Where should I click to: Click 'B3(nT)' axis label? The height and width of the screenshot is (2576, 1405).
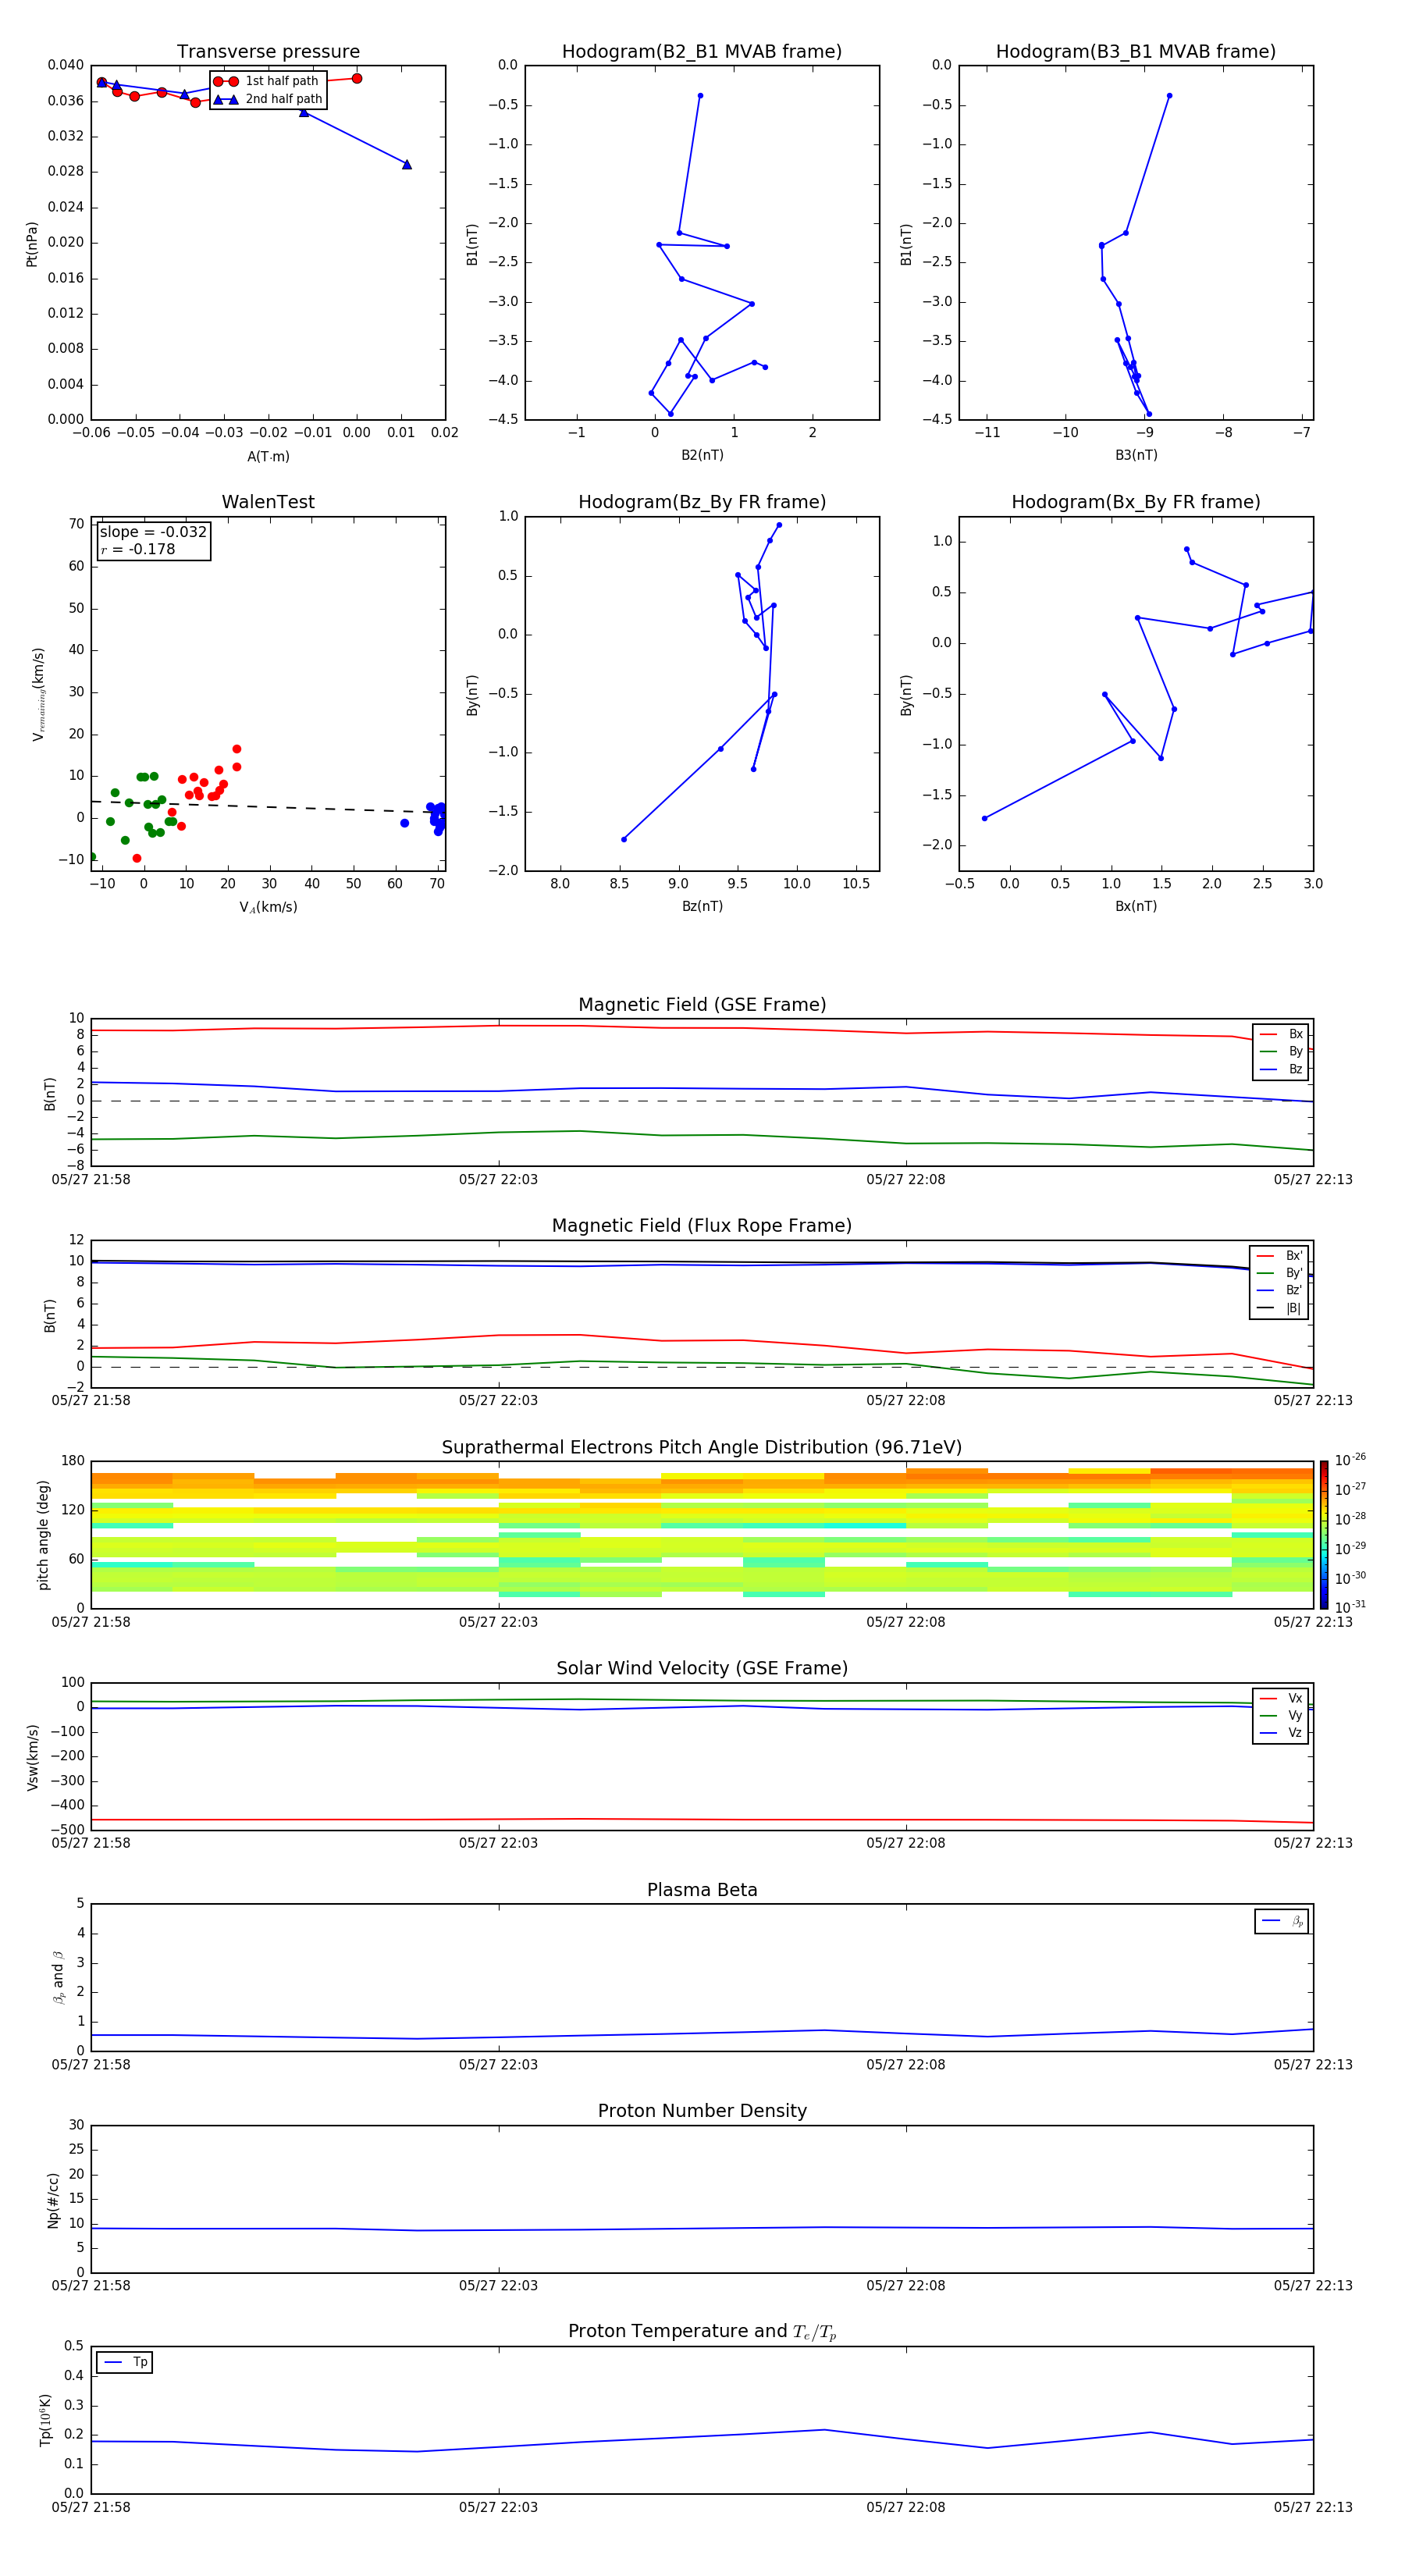tap(1136, 455)
